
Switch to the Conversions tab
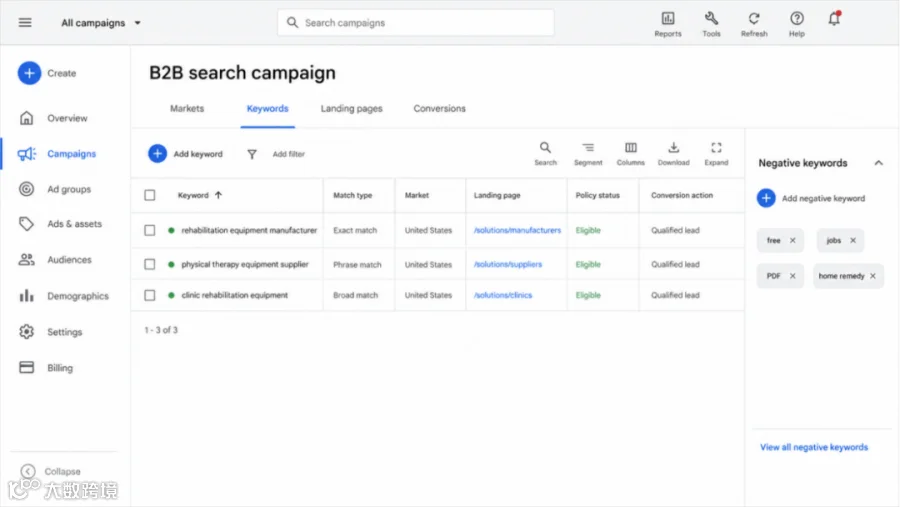tap(439, 109)
